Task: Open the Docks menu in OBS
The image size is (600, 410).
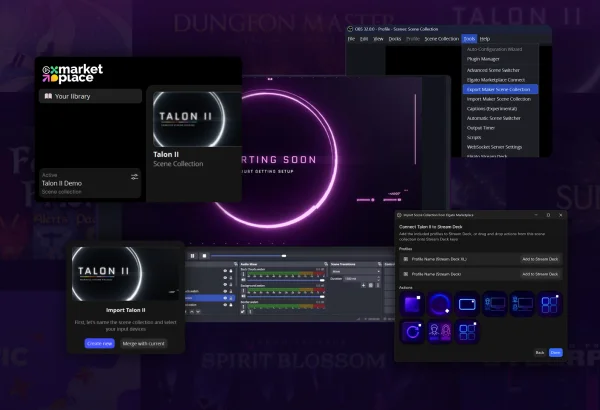Action: [x=395, y=39]
